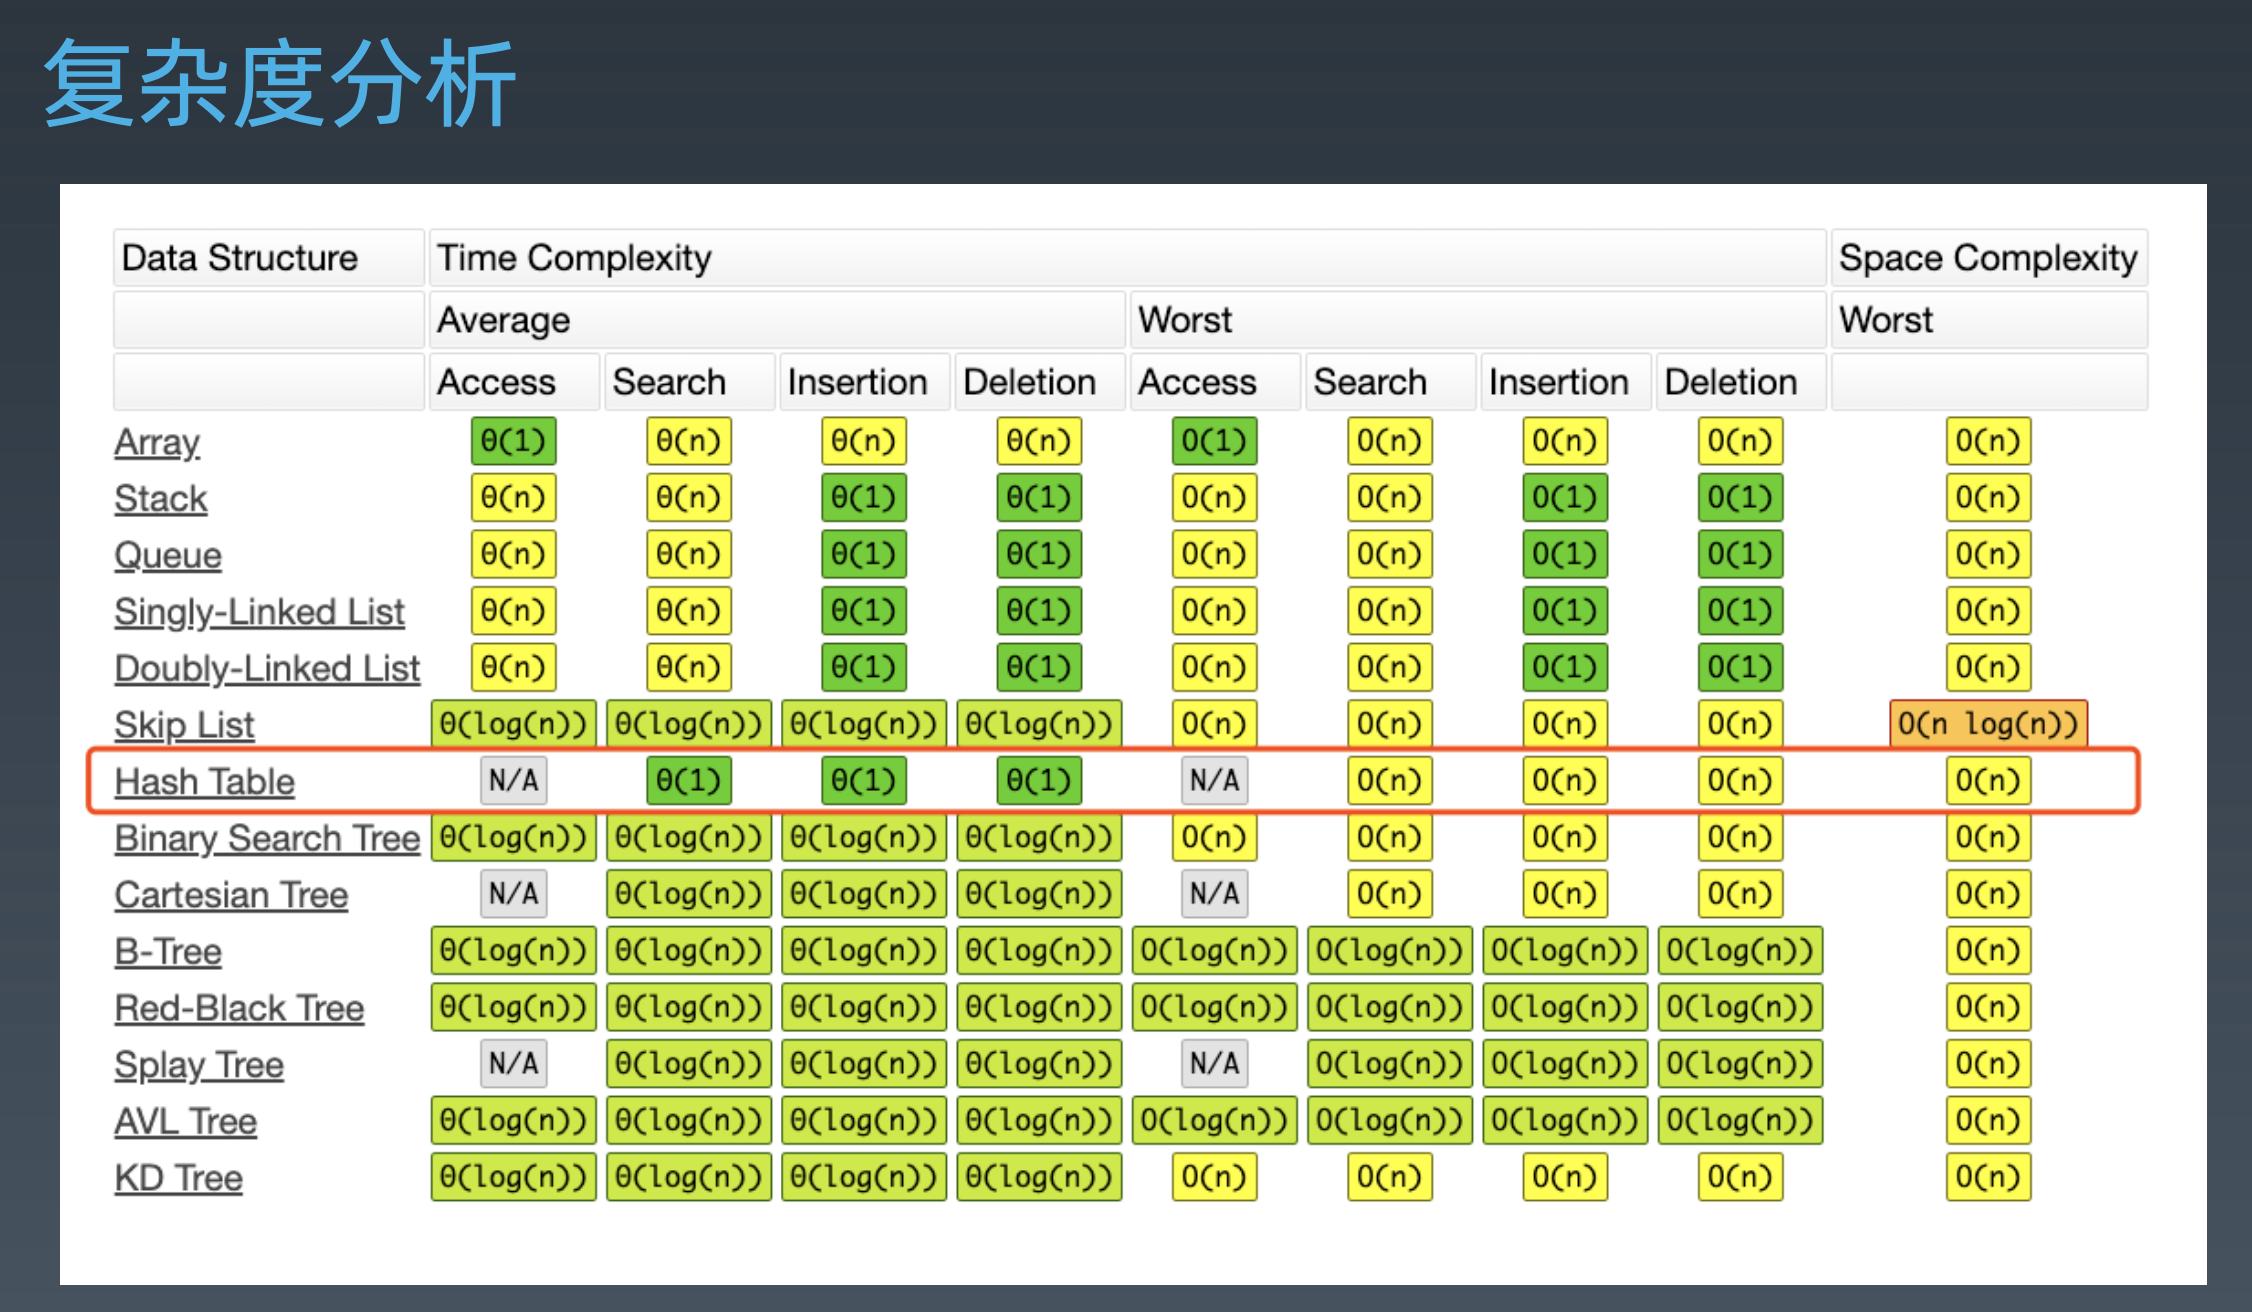Click Hash Table's average Access N/A cell
The height and width of the screenshot is (1312, 2252).
click(x=513, y=781)
